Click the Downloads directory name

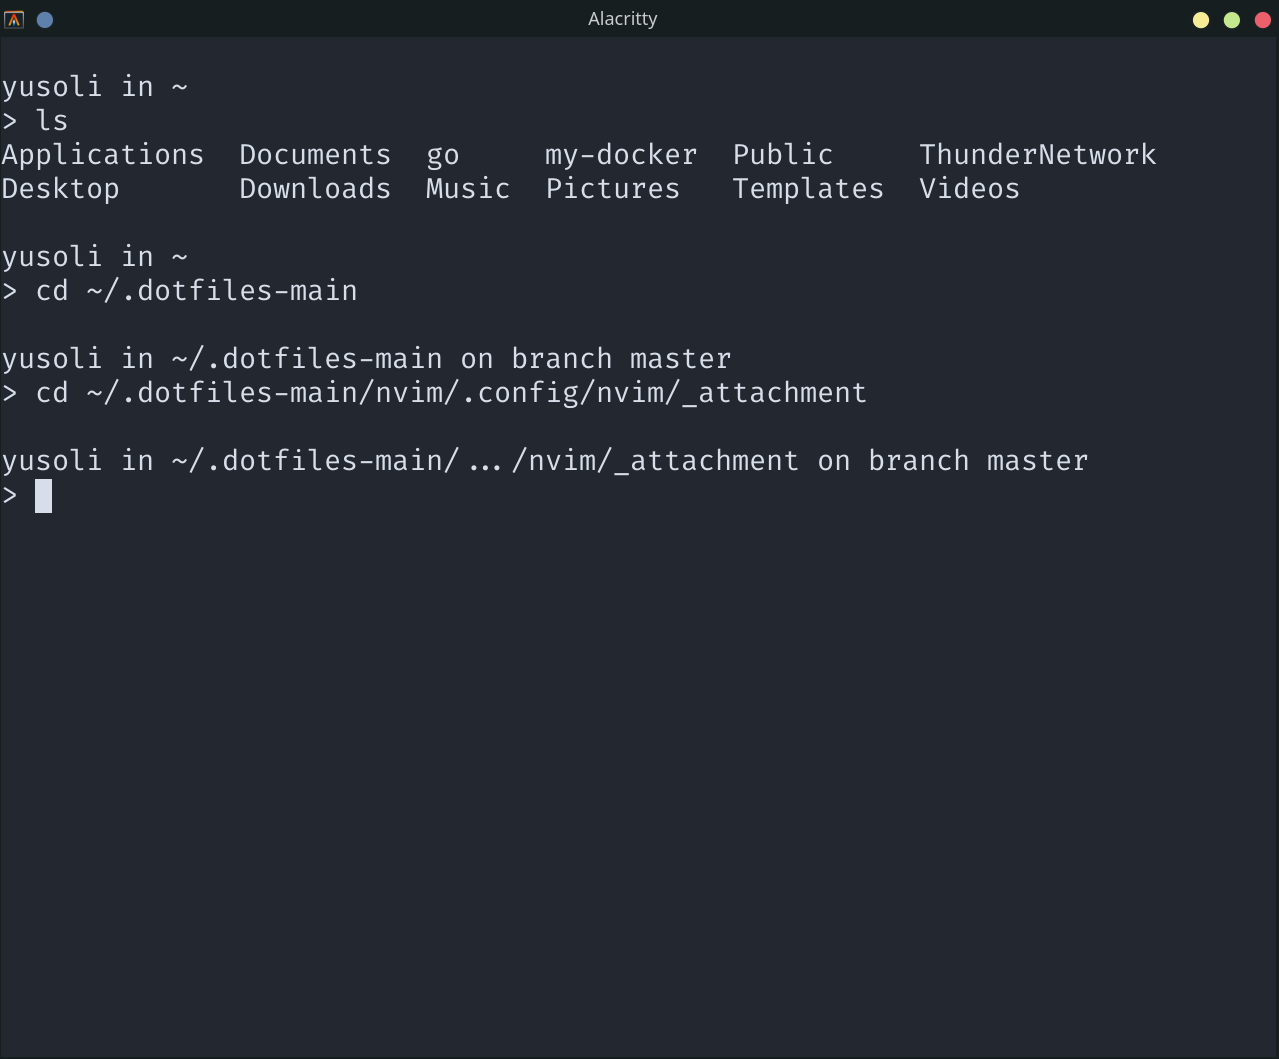coord(315,189)
